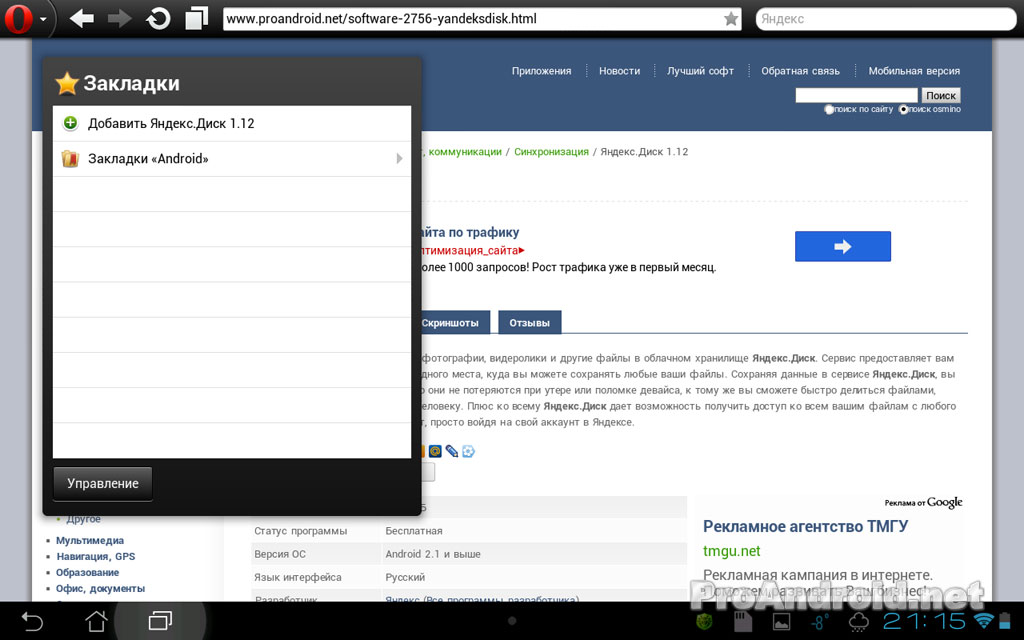Tap the -8° temperature reading
The height and width of the screenshot is (640, 1024).
[x=818, y=622]
